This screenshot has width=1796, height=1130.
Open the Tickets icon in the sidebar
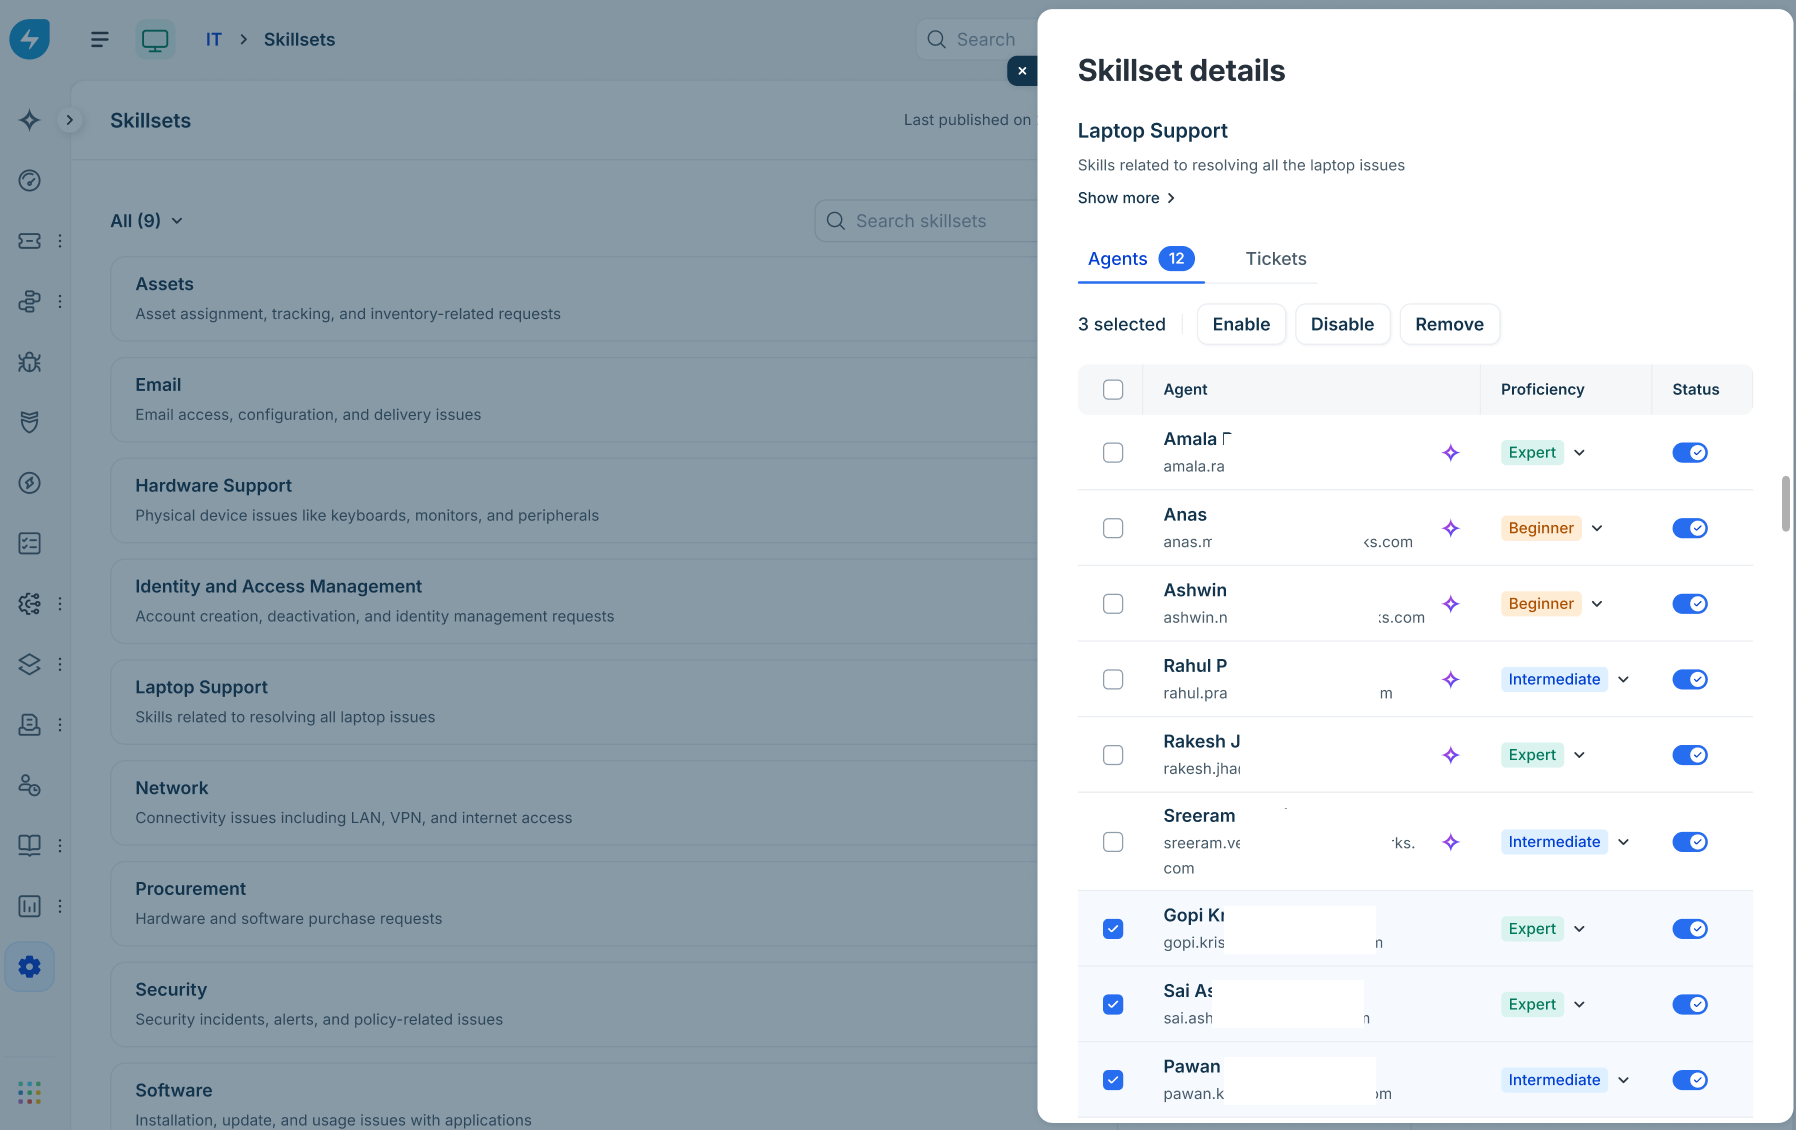tap(30, 241)
